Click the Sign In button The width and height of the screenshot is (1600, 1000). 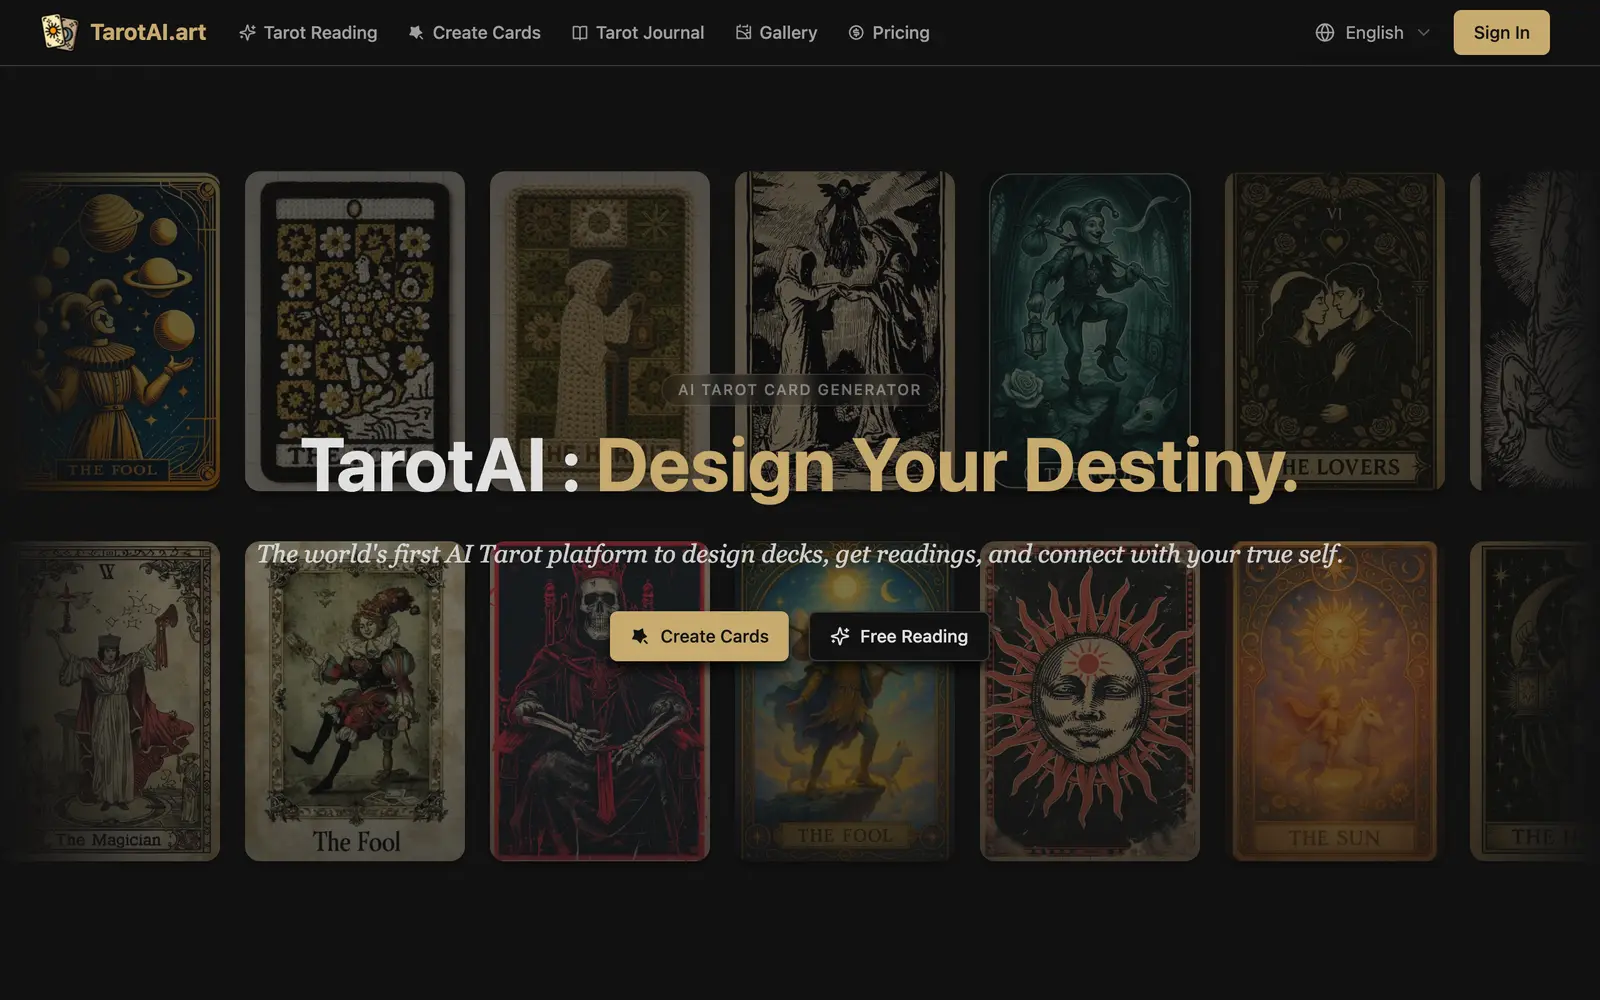pos(1501,33)
